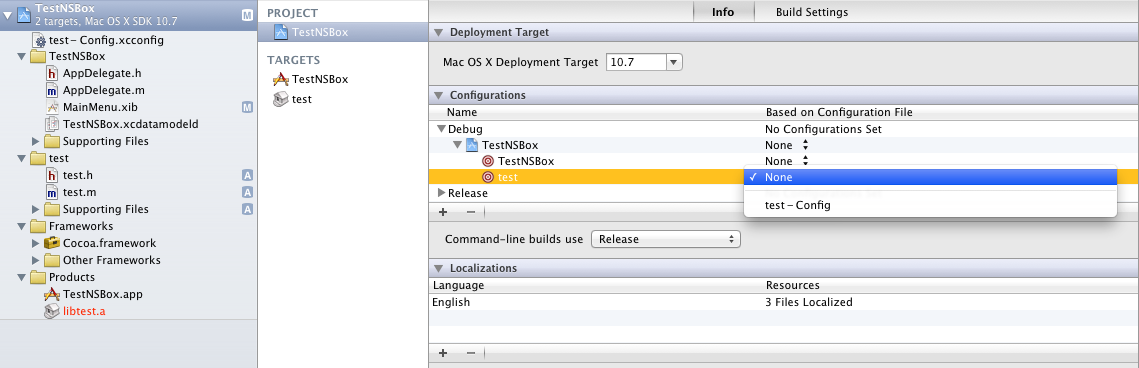
Task: Click the libtest.a library icon
Action: point(52,311)
